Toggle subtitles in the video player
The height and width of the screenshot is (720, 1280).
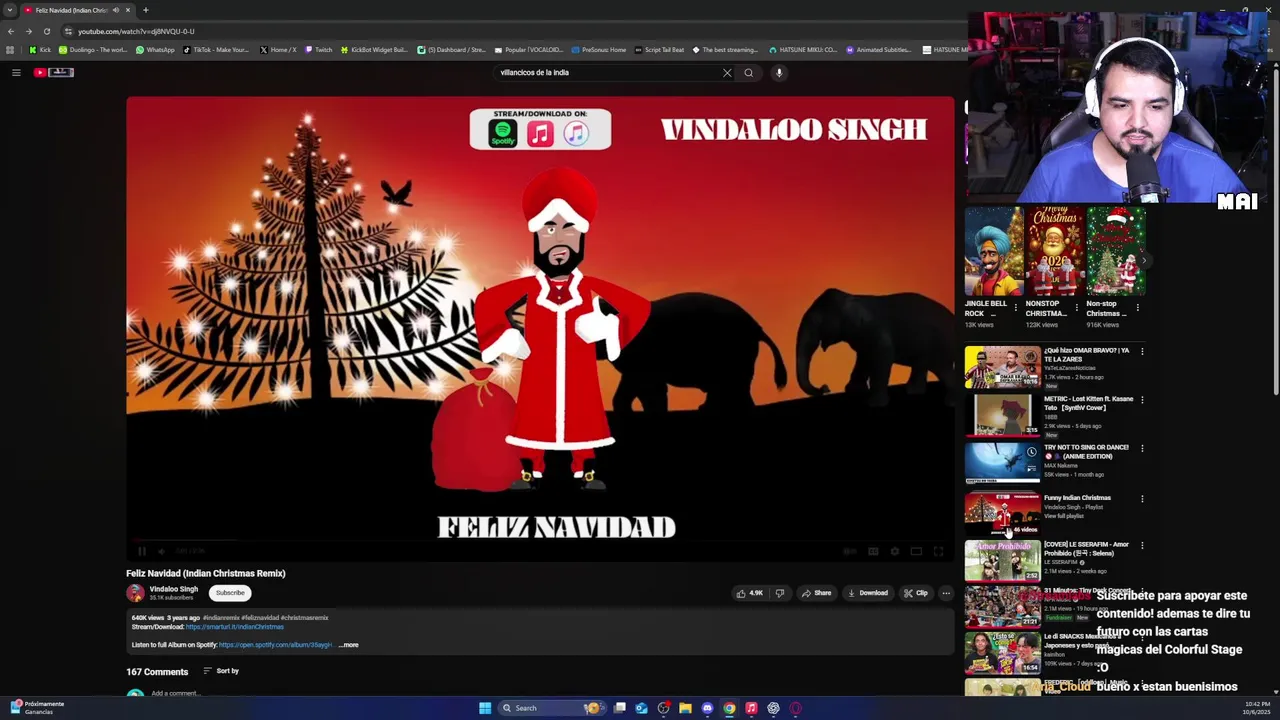point(873,551)
